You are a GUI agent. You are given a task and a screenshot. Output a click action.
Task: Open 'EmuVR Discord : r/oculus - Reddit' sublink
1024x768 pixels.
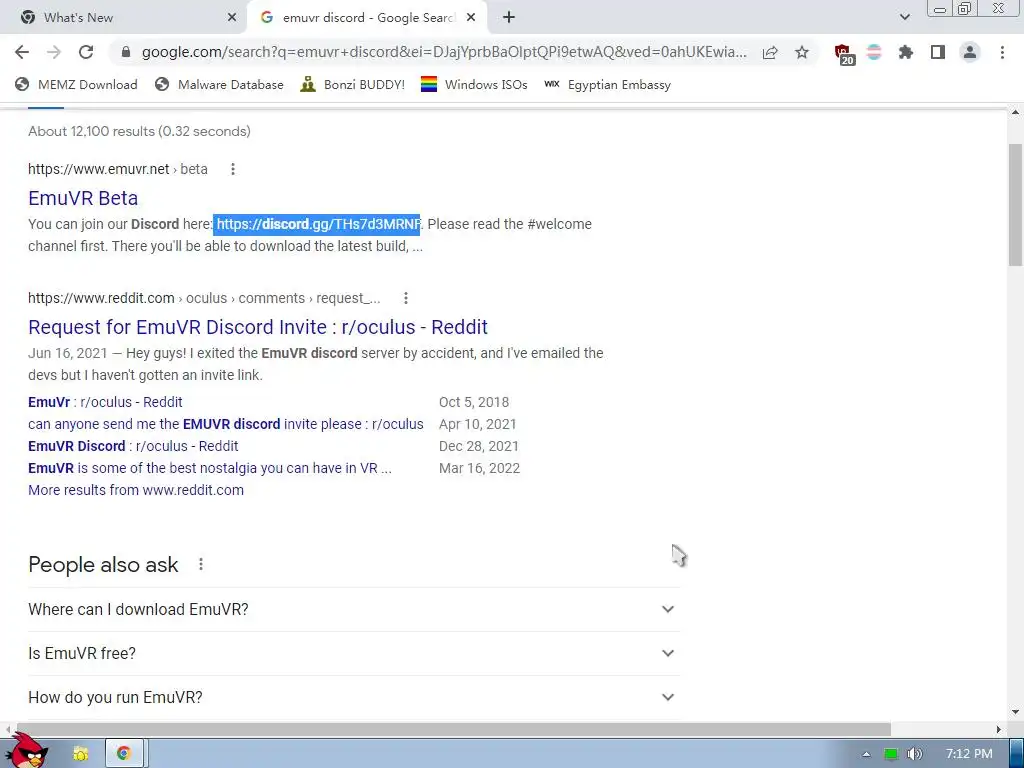pyautogui.click(x=133, y=446)
